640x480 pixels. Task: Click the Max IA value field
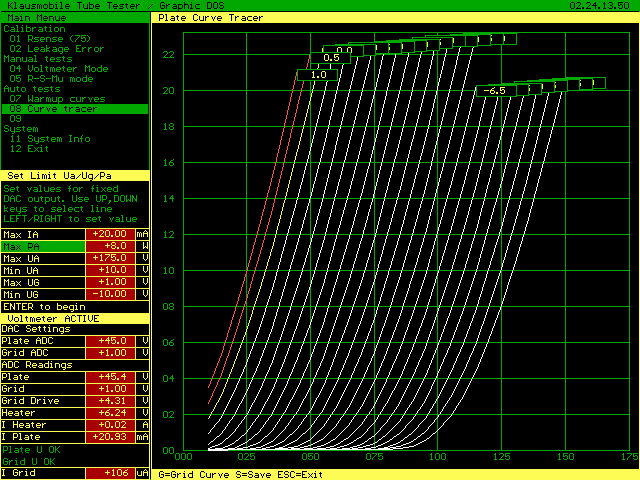[112, 234]
